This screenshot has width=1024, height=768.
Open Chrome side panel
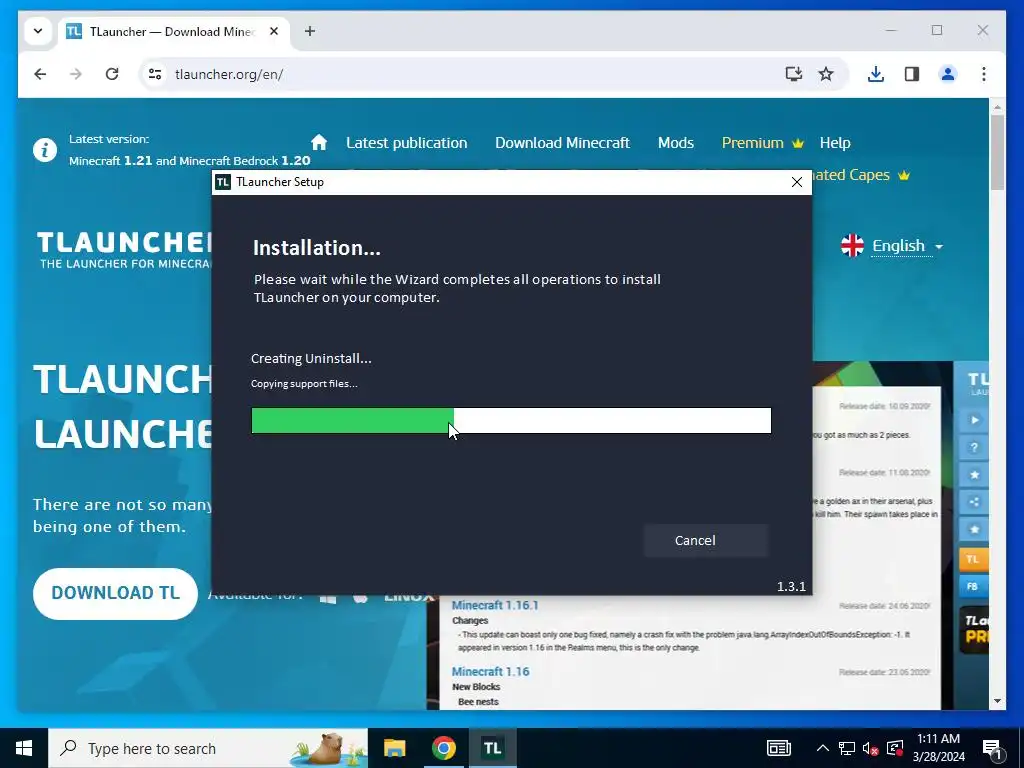click(912, 74)
